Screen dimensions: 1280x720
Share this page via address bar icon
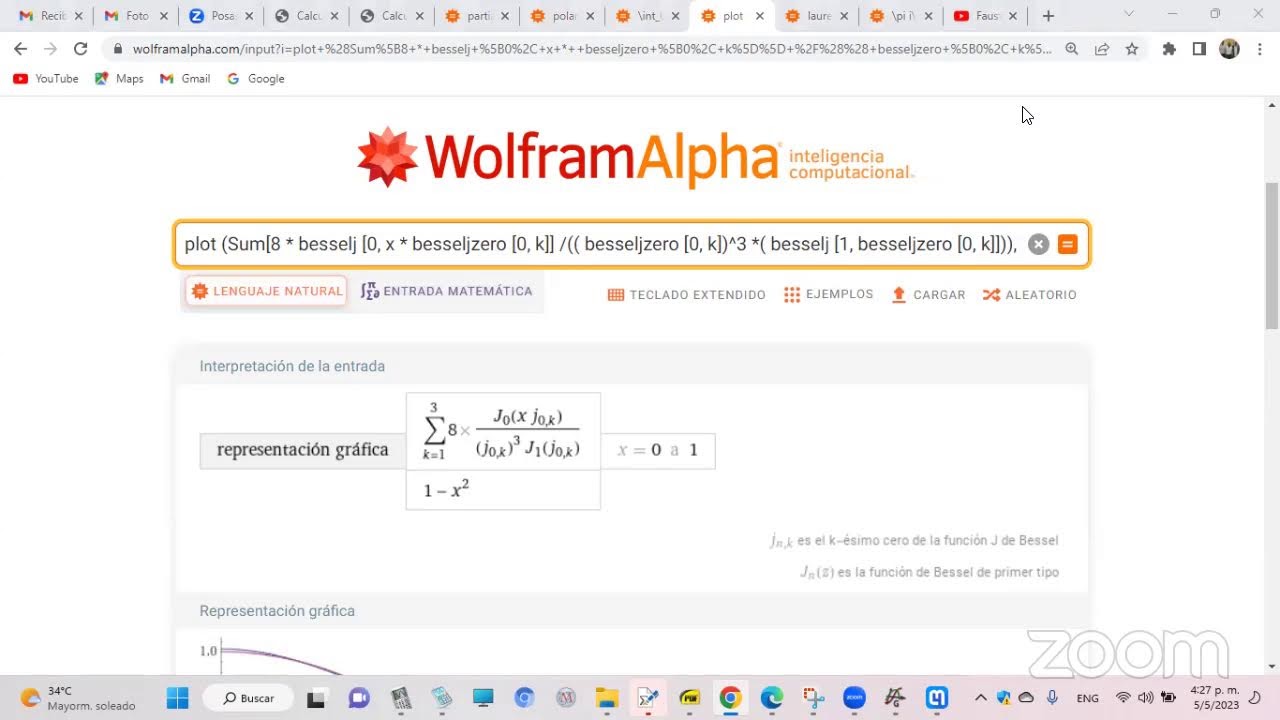(x=1102, y=48)
